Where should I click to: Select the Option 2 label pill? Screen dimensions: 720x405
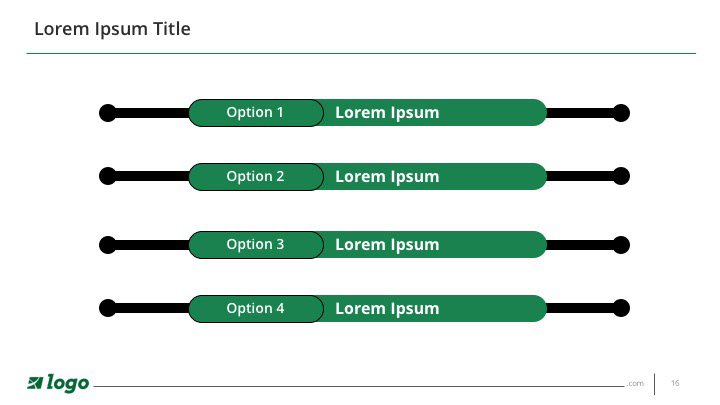(x=256, y=177)
